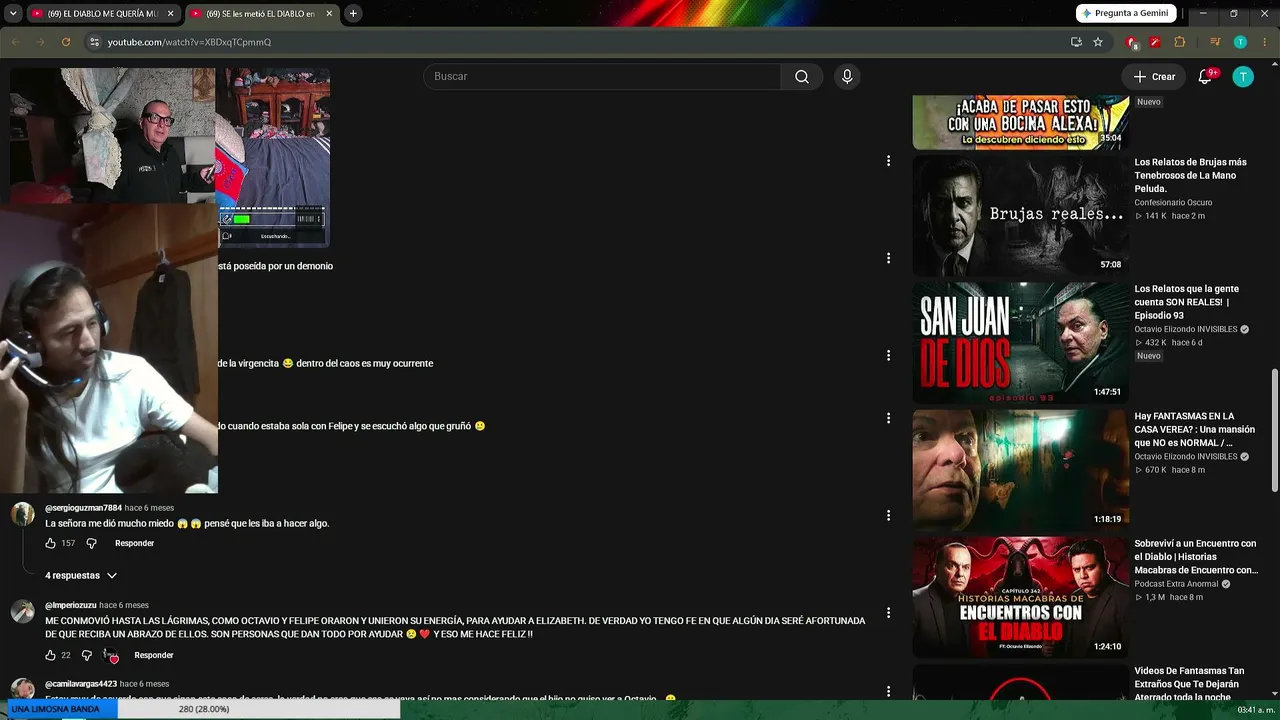Open options for the 'poseída por un demonio' comment
The height and width of the screenshot is (720, 1280).
888,258
